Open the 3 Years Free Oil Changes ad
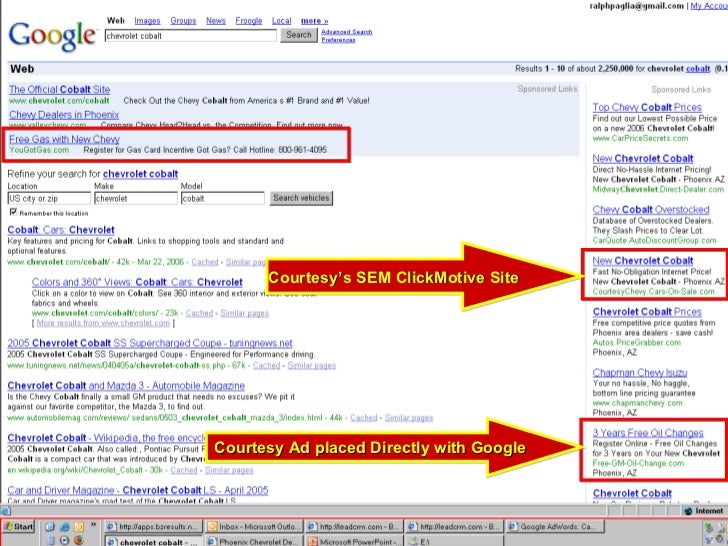The image size is (728, 546). tap(648, 433)
